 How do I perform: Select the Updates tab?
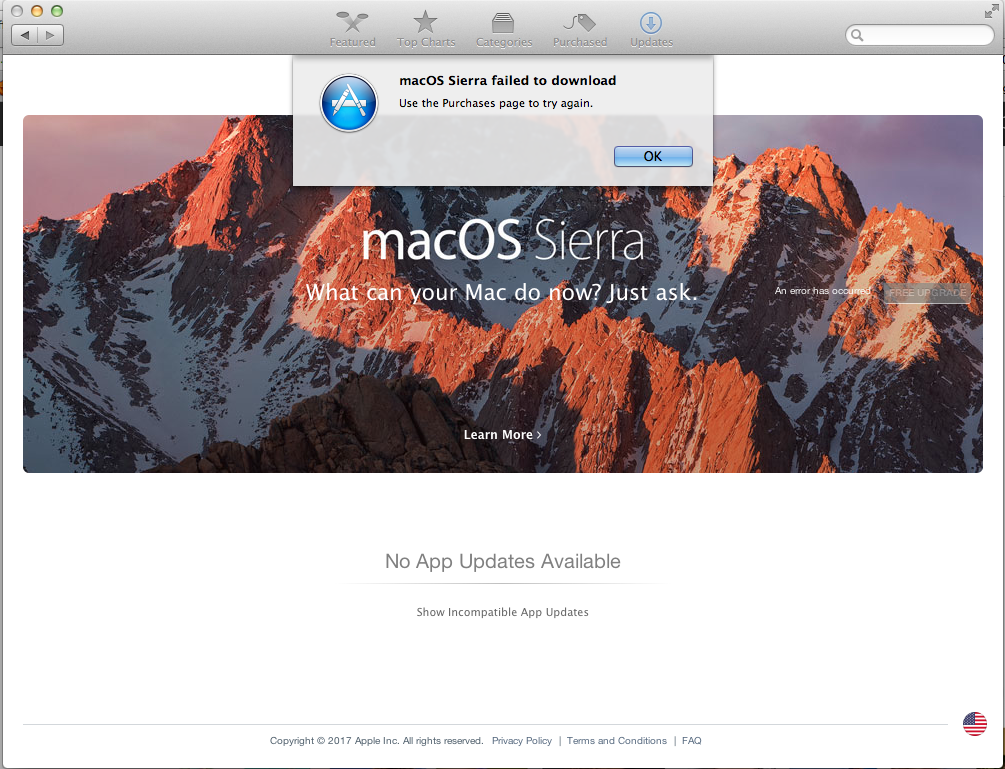651,30
